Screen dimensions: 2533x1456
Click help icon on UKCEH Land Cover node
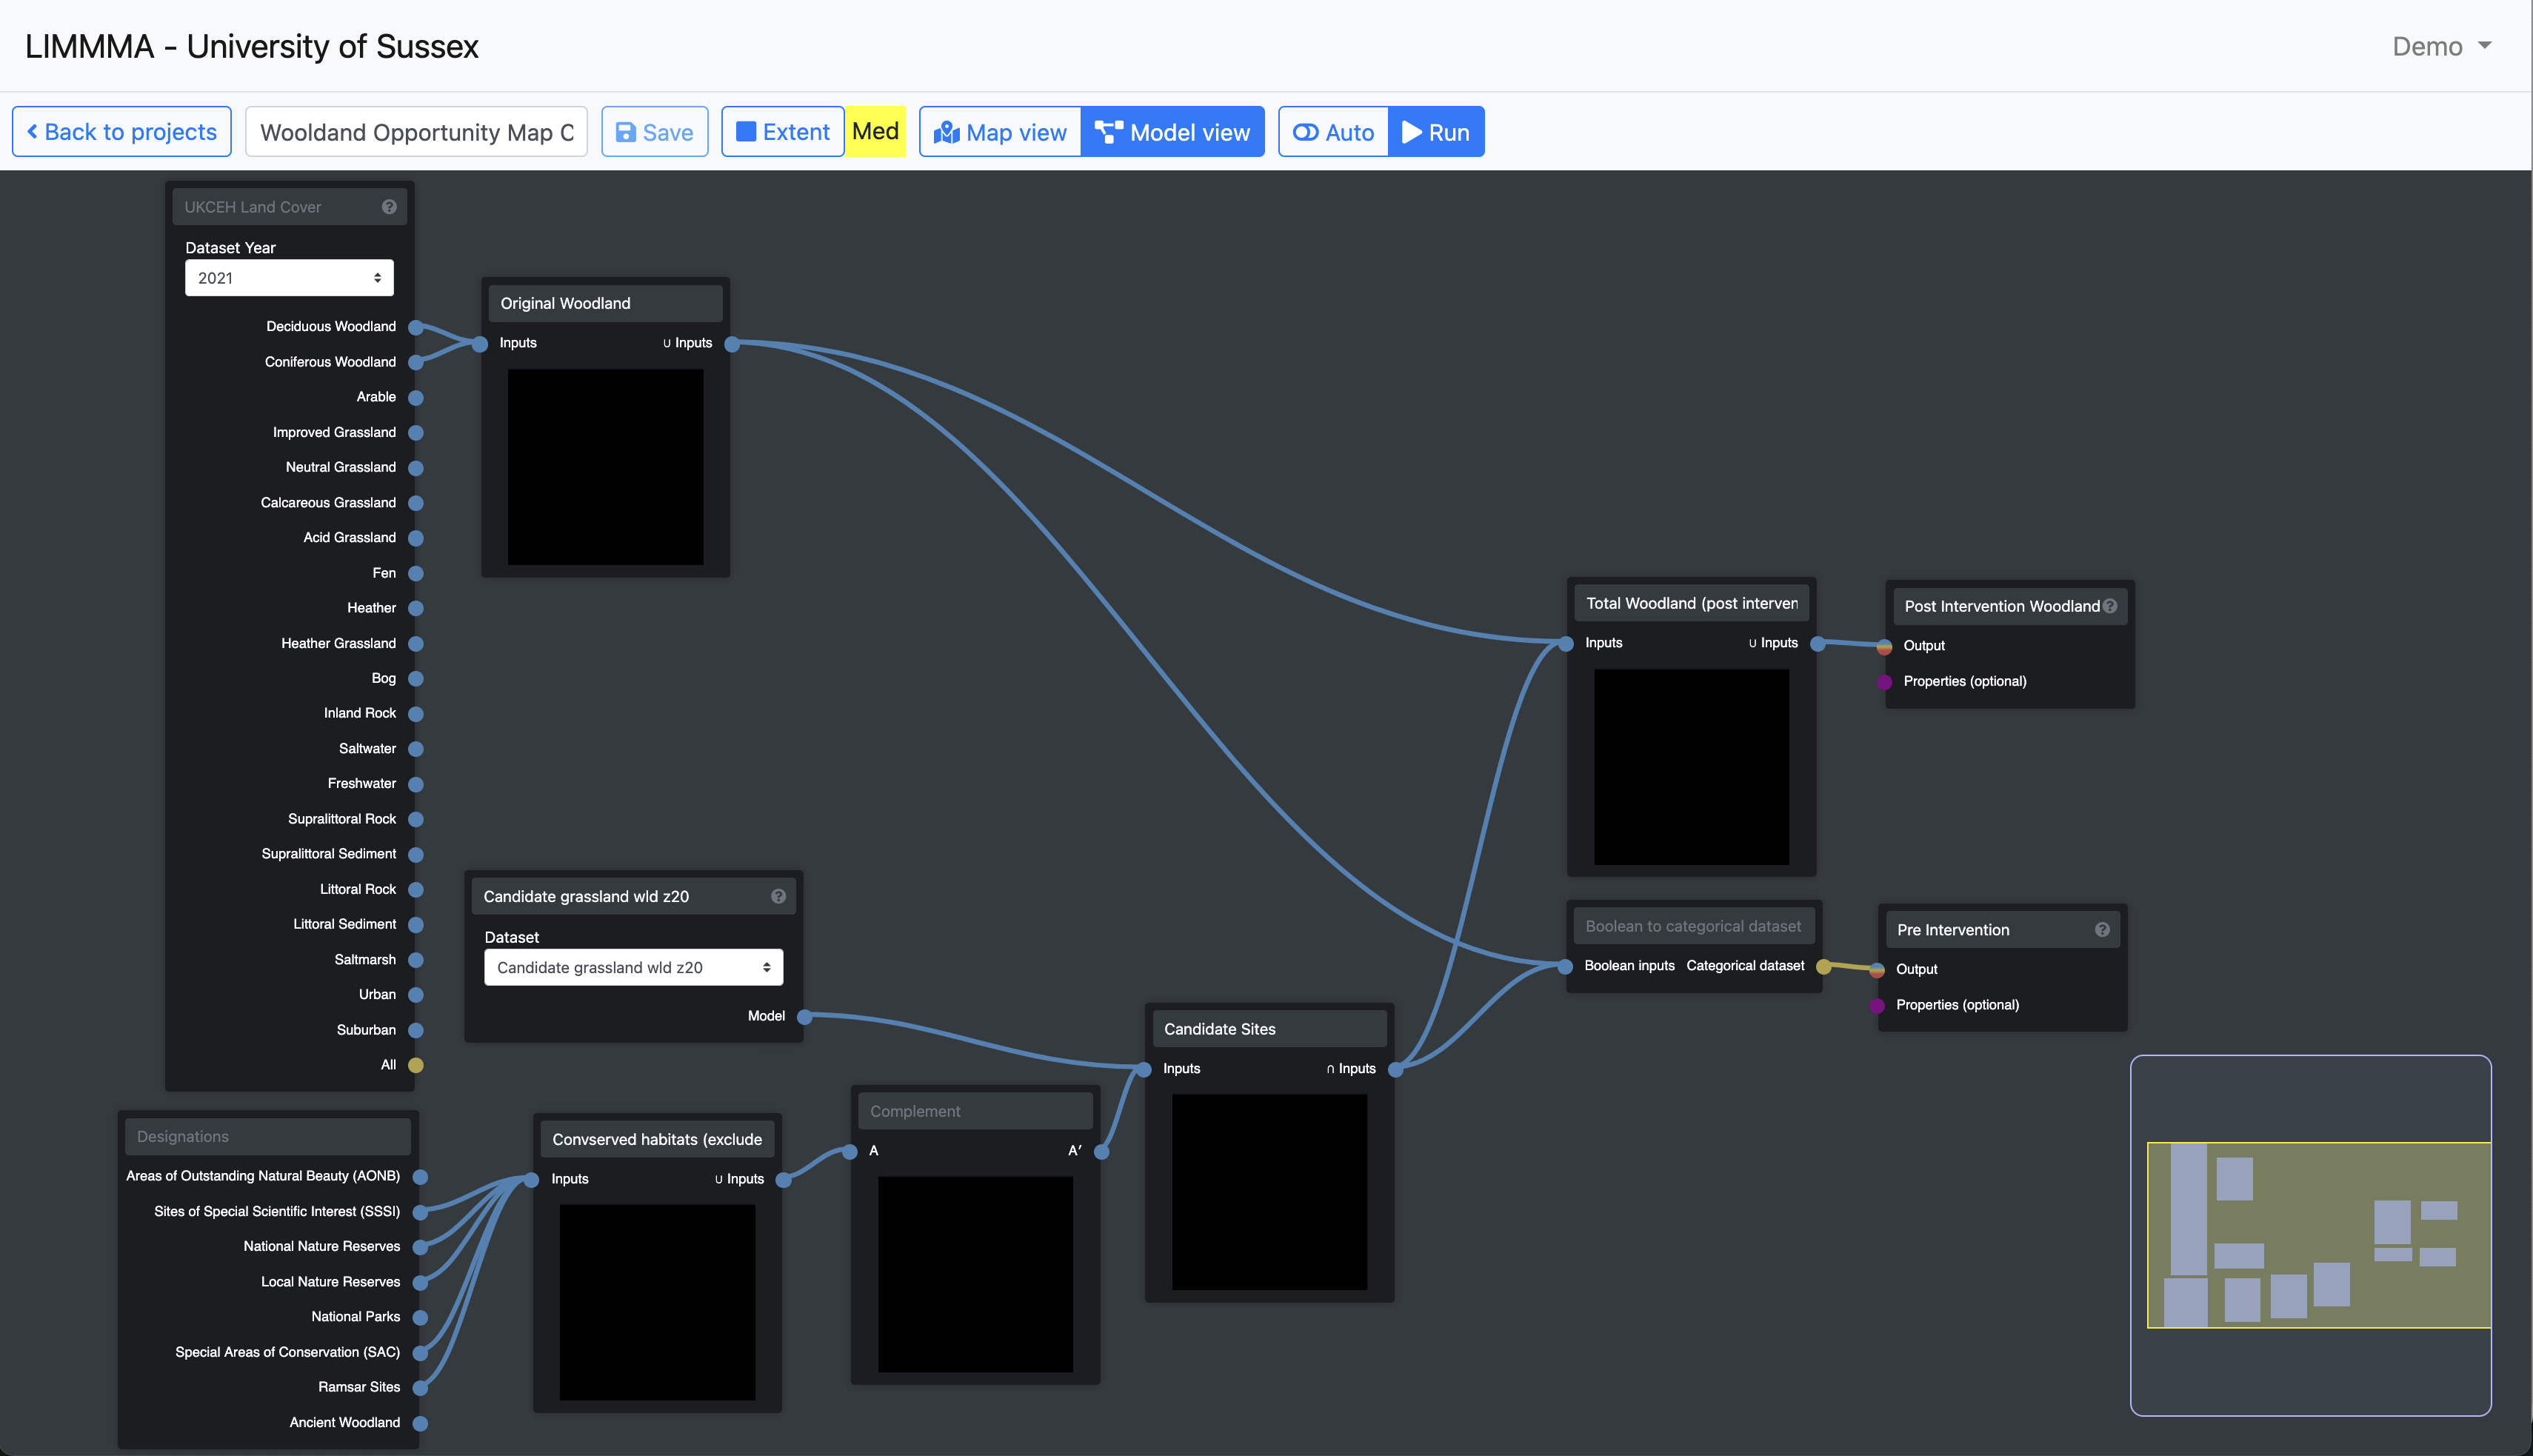click(389, 207)
